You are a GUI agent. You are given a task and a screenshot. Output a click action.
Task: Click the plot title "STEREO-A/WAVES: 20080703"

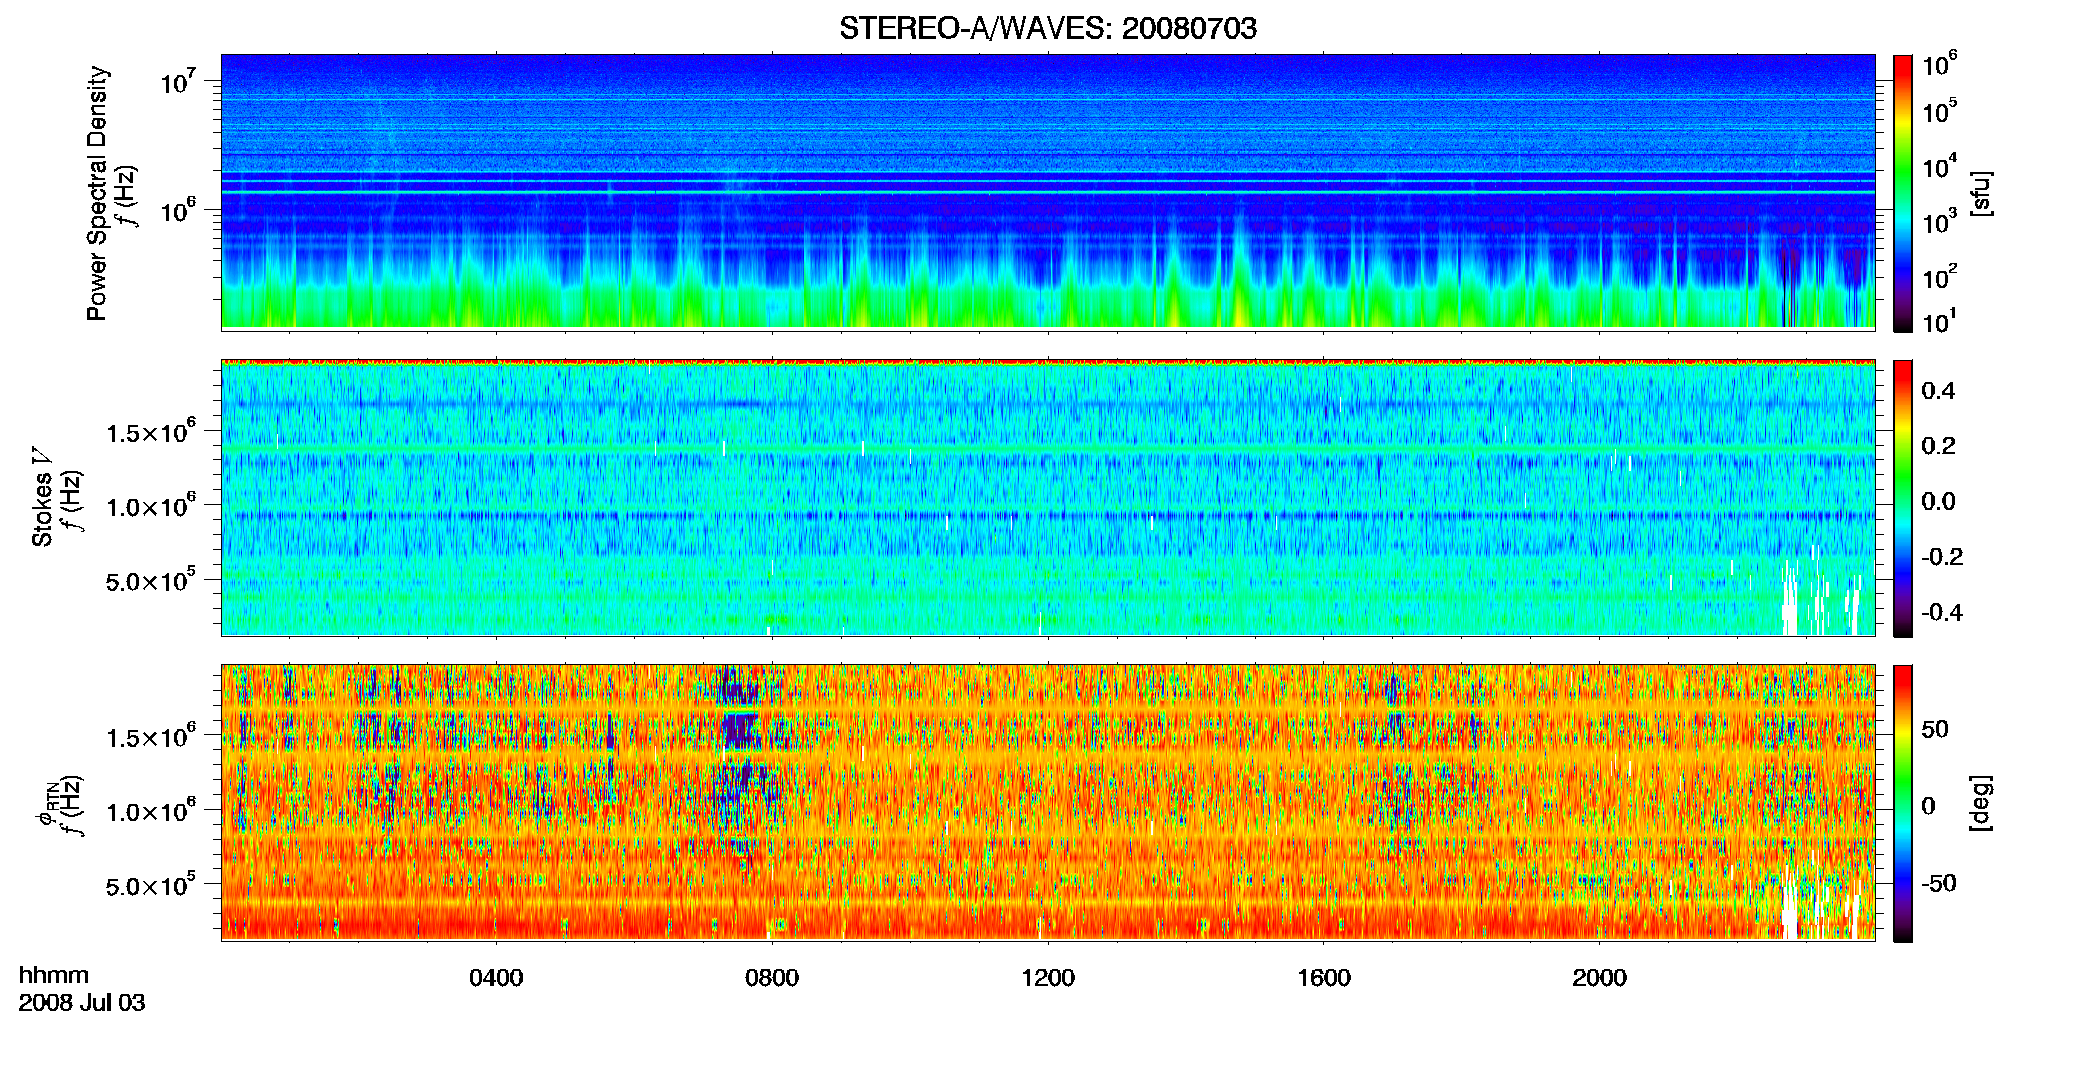tap(1047, 28)
